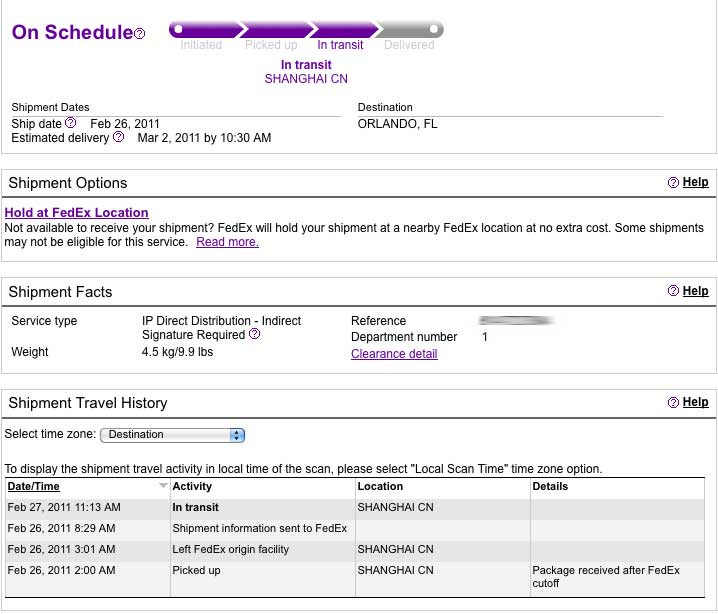Click the Help link in Shipment Options
Image resolution: width=718 pixels, height=614 pixels.
coord(695,182)
